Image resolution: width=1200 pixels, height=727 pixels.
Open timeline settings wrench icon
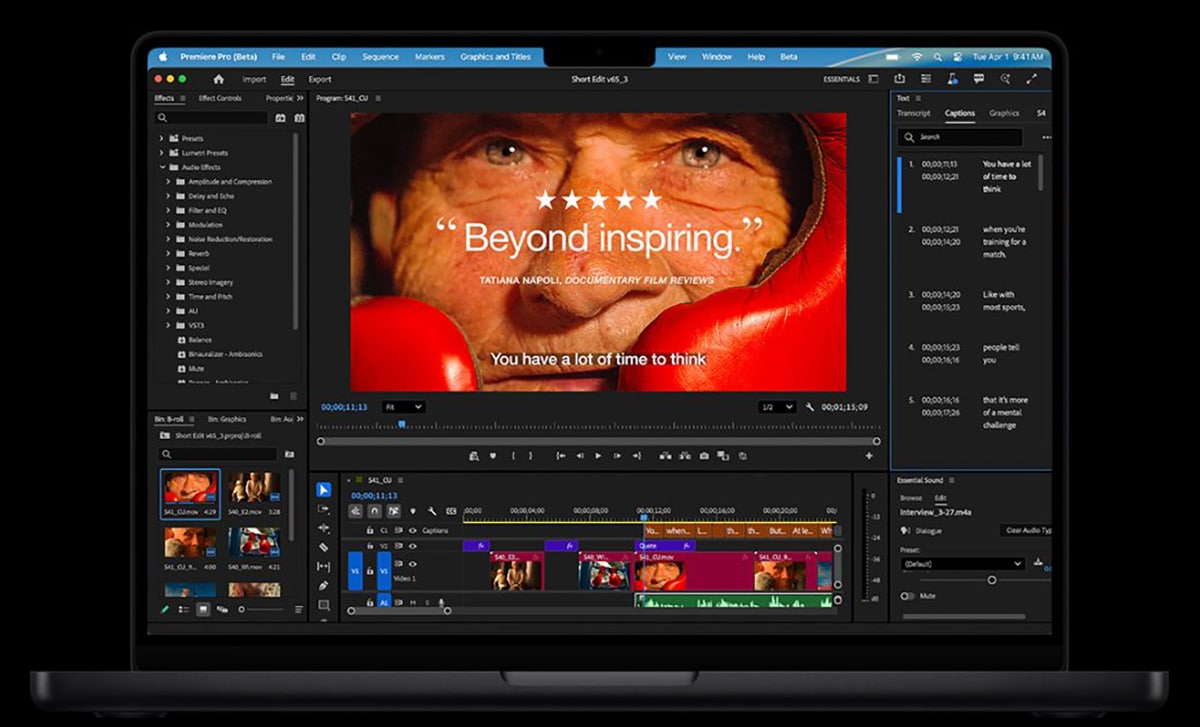pyautogui.click(x=432, y=511)
